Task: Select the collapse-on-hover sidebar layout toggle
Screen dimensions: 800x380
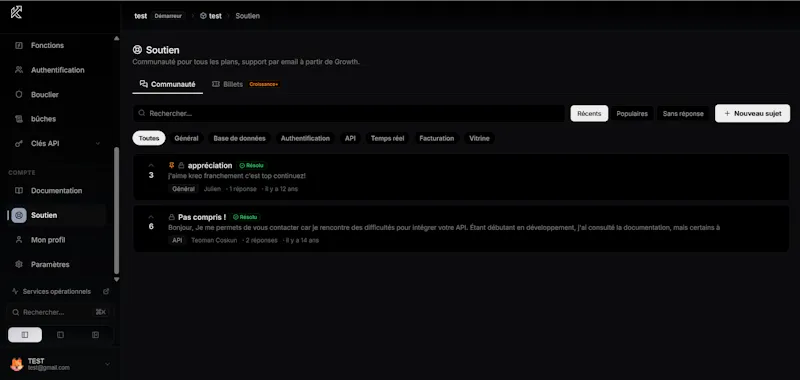Action: click(95, 335)
